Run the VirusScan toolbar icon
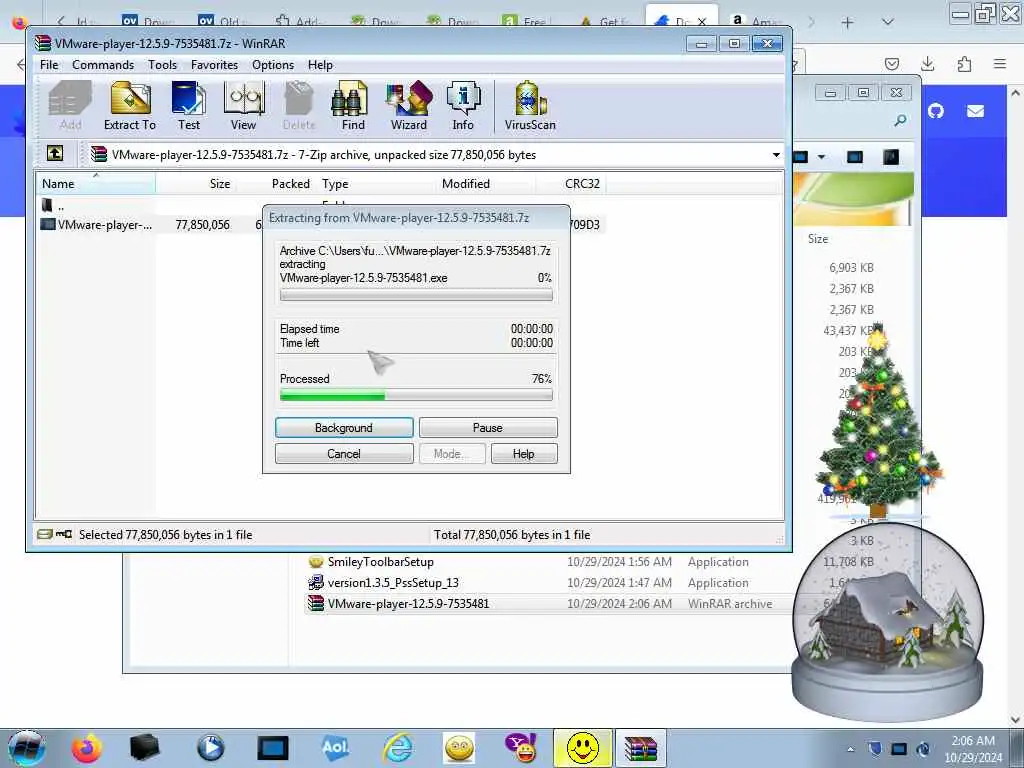This screenshot has width=1024, height=768. (x=530, y=106)
